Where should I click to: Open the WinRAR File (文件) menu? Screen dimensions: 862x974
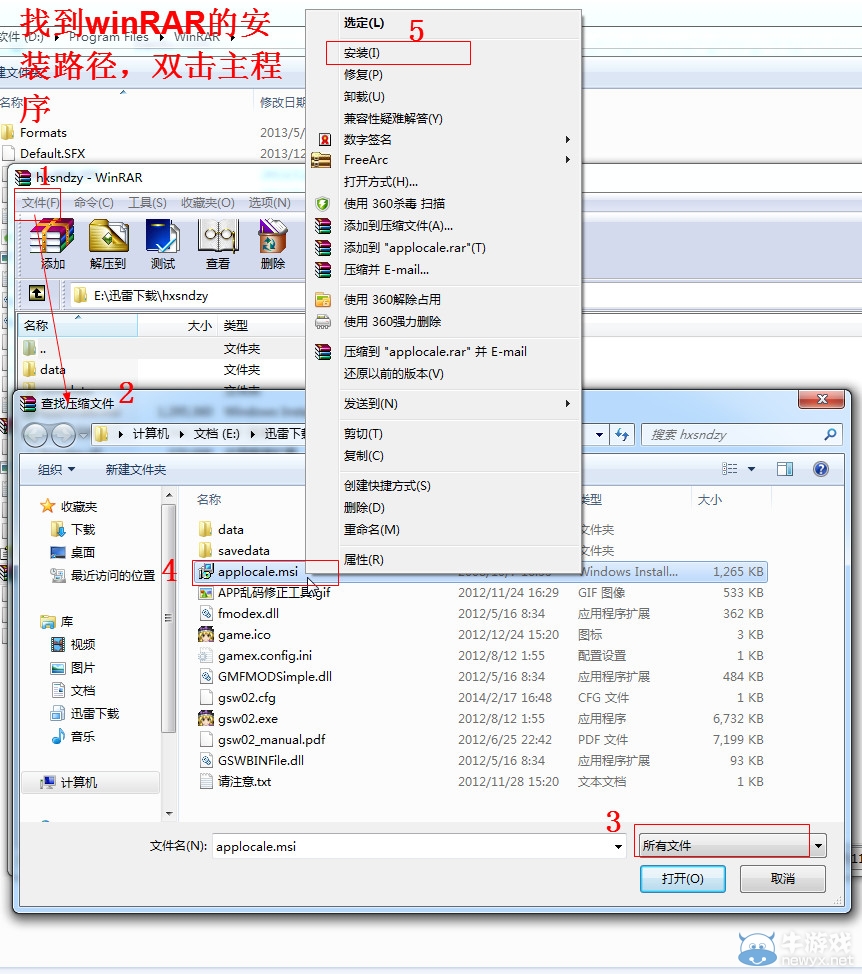pos(40,203)
